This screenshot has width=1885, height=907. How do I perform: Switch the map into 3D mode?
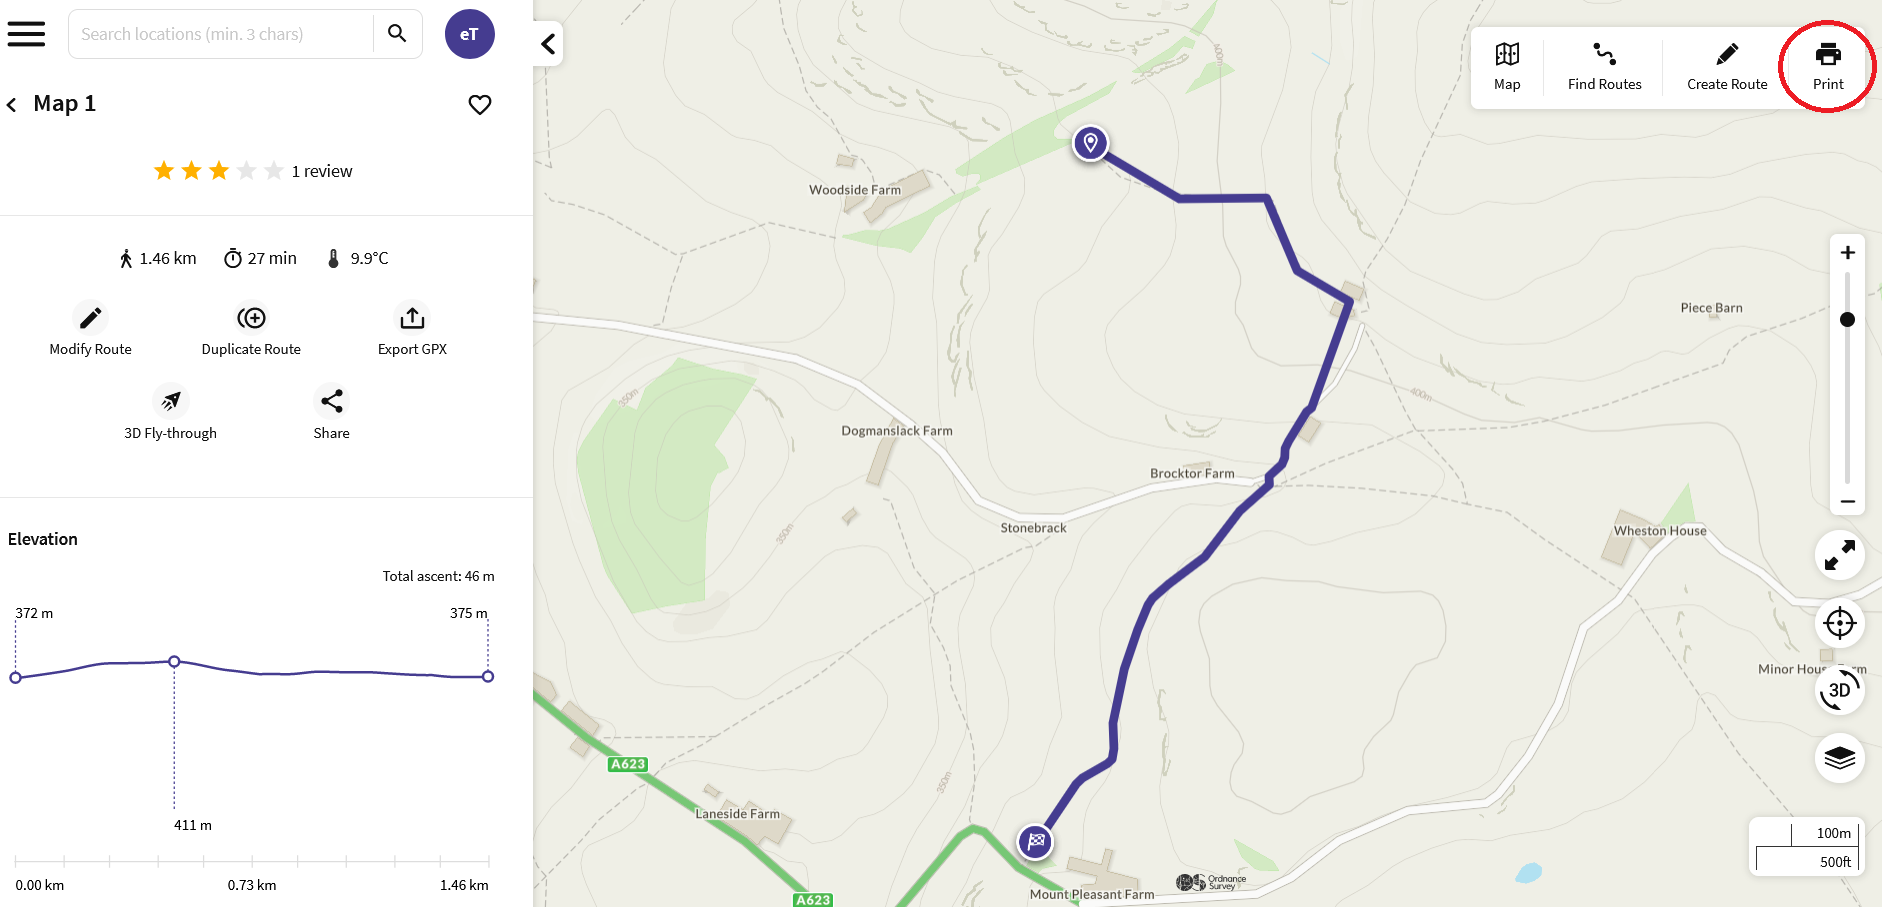(x=1837, y=689)
